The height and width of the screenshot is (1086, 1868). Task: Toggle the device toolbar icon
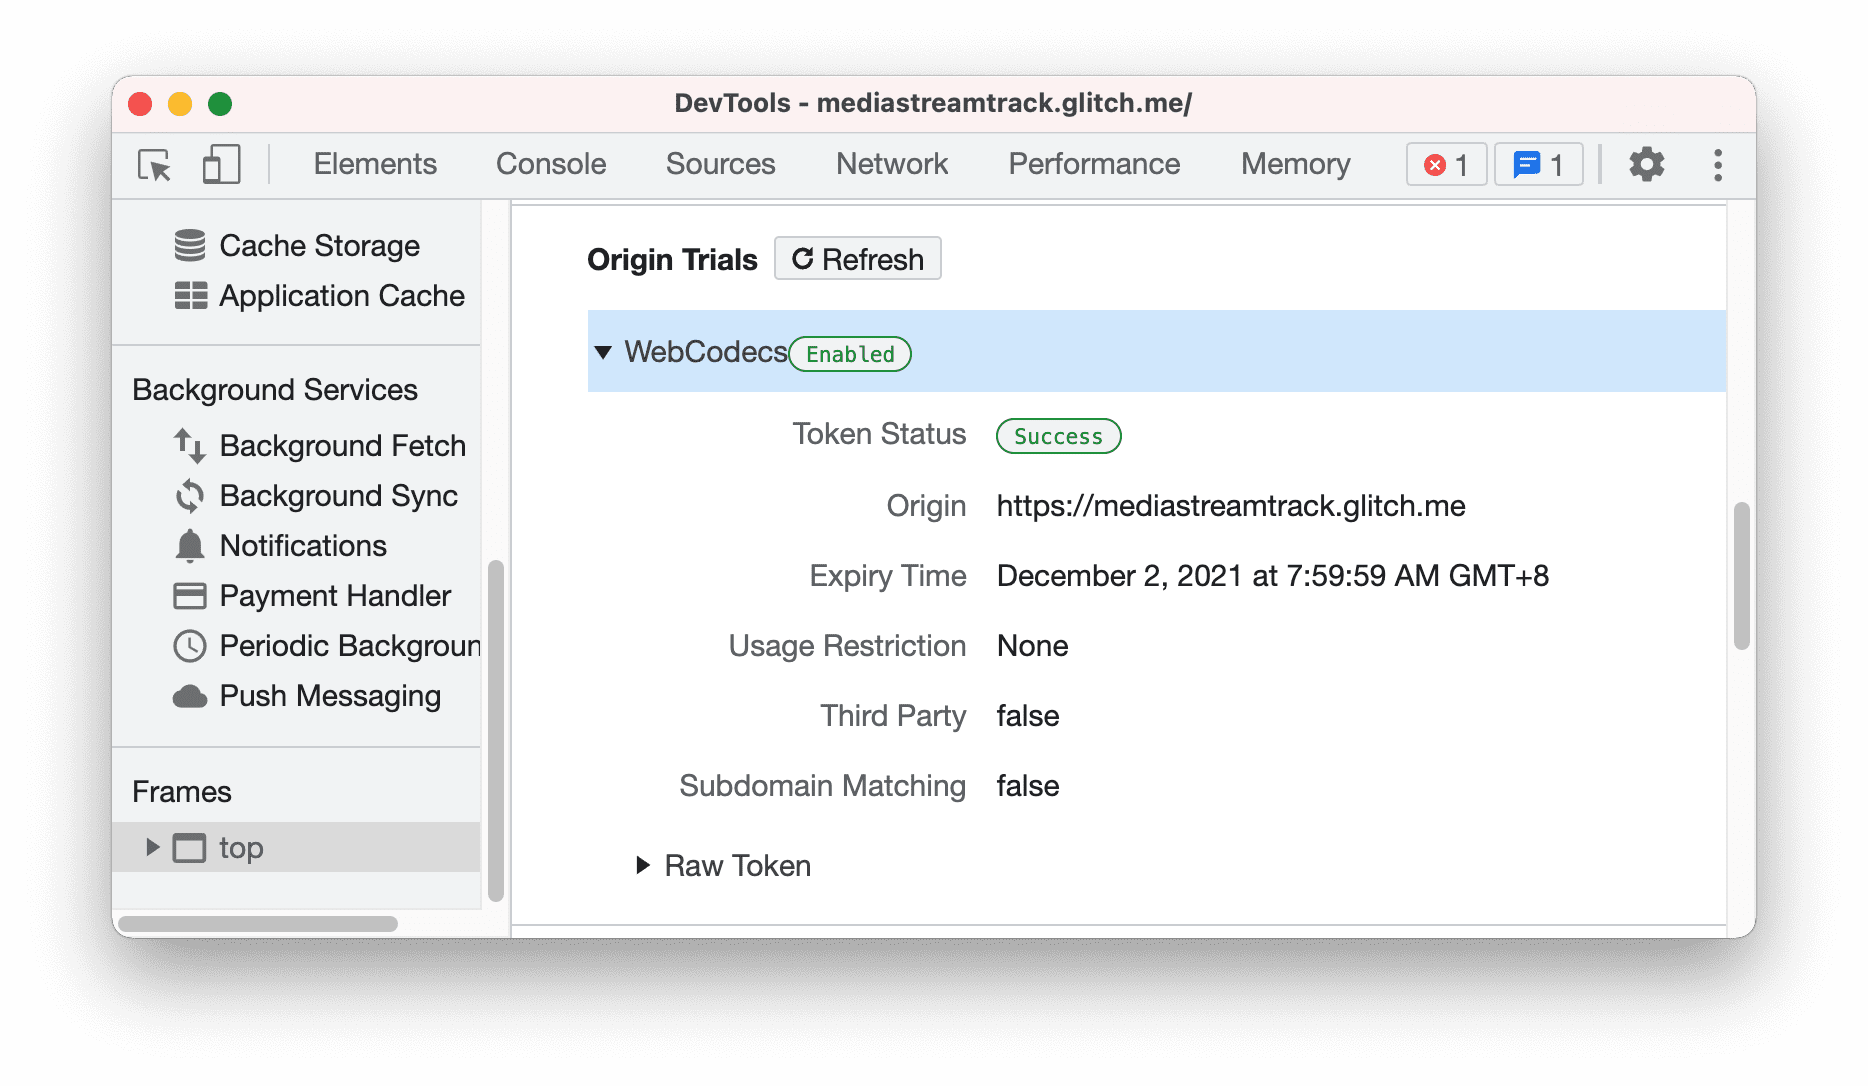point(220,165)
